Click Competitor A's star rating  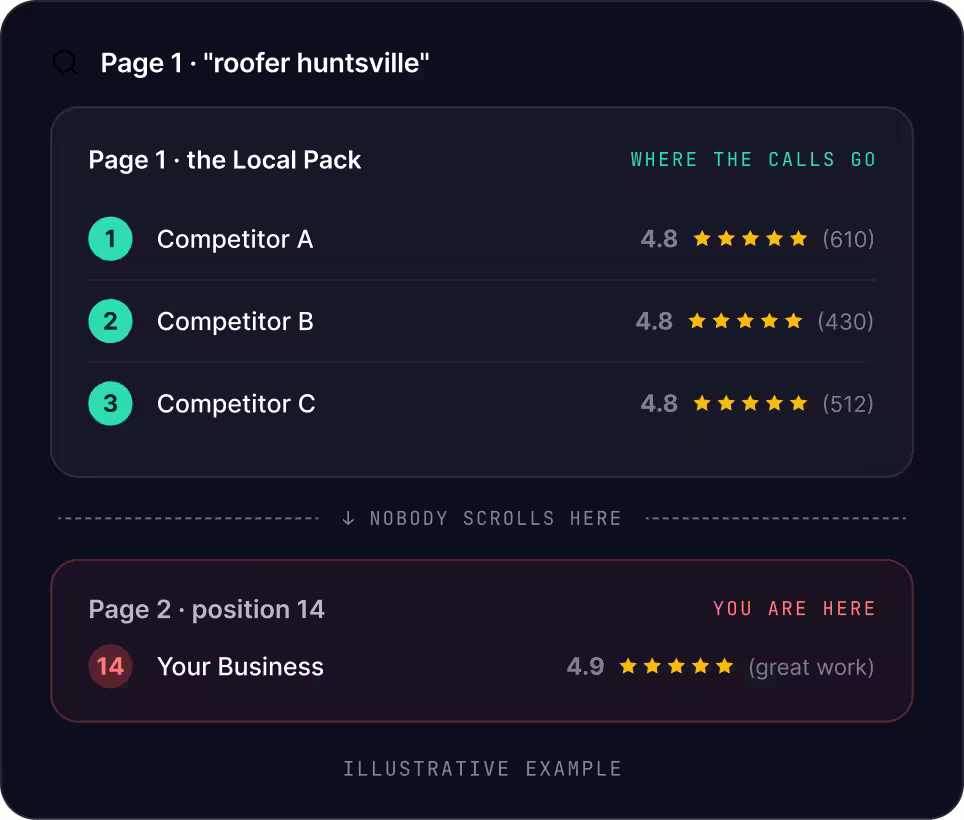coord(750,239)
